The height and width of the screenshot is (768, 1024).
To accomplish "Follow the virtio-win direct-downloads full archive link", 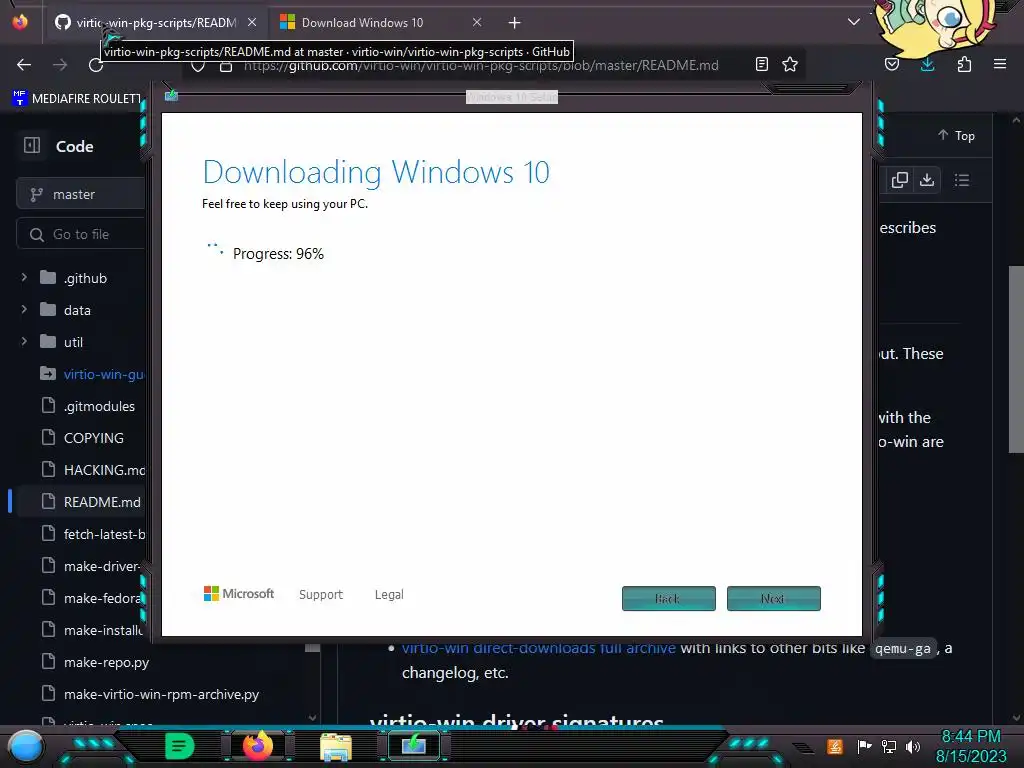I will point(539,648).
